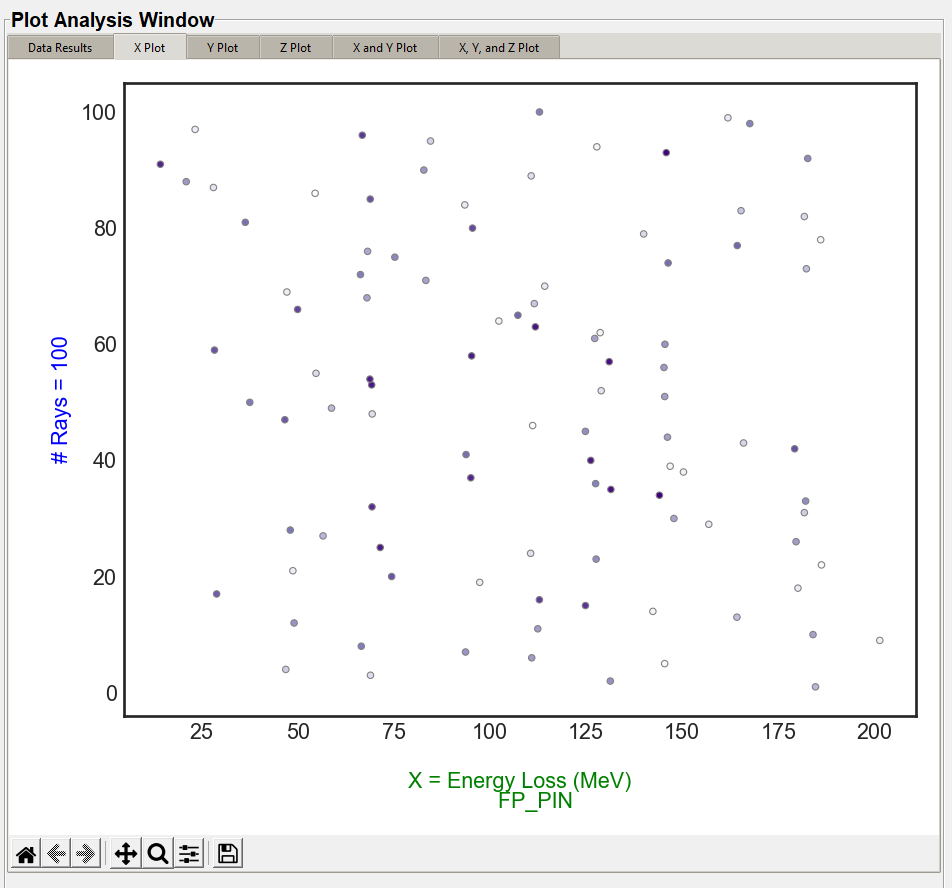
Task: Open the X and Y Plot tab
Action: 384,48
